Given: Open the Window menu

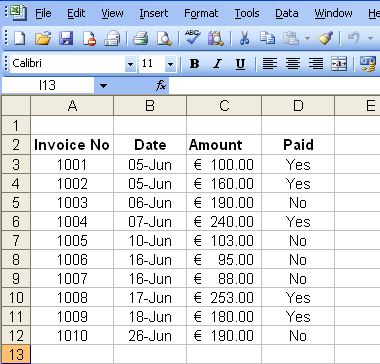Looking at the screenshot, I should coord(333,13).
